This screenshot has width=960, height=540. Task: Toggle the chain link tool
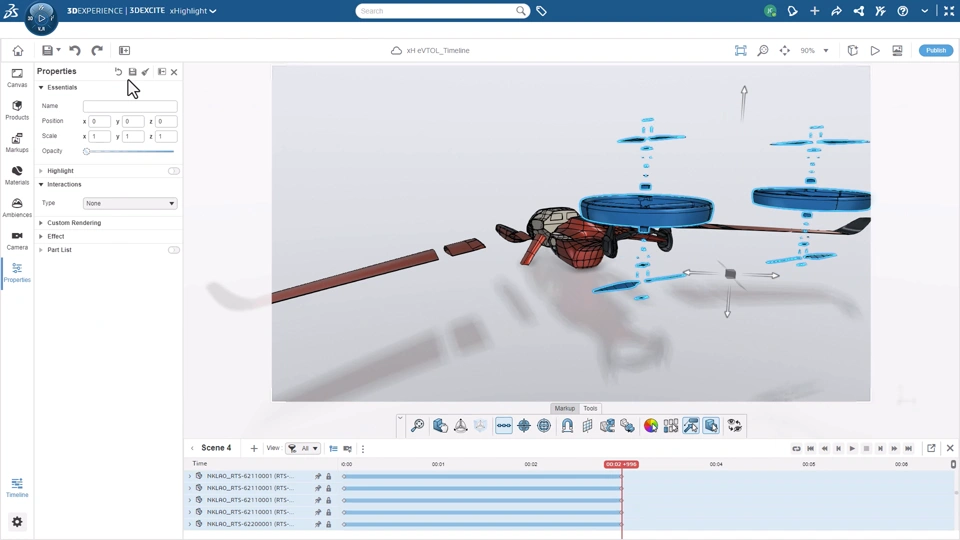(504, 426)
